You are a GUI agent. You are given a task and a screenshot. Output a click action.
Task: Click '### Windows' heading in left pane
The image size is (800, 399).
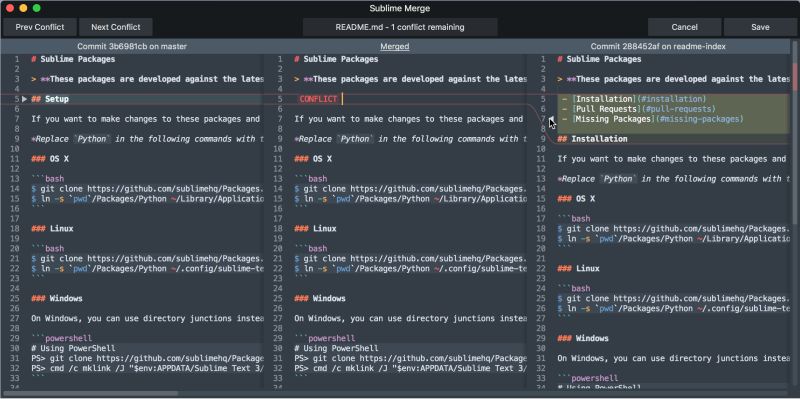coord(57,298)
